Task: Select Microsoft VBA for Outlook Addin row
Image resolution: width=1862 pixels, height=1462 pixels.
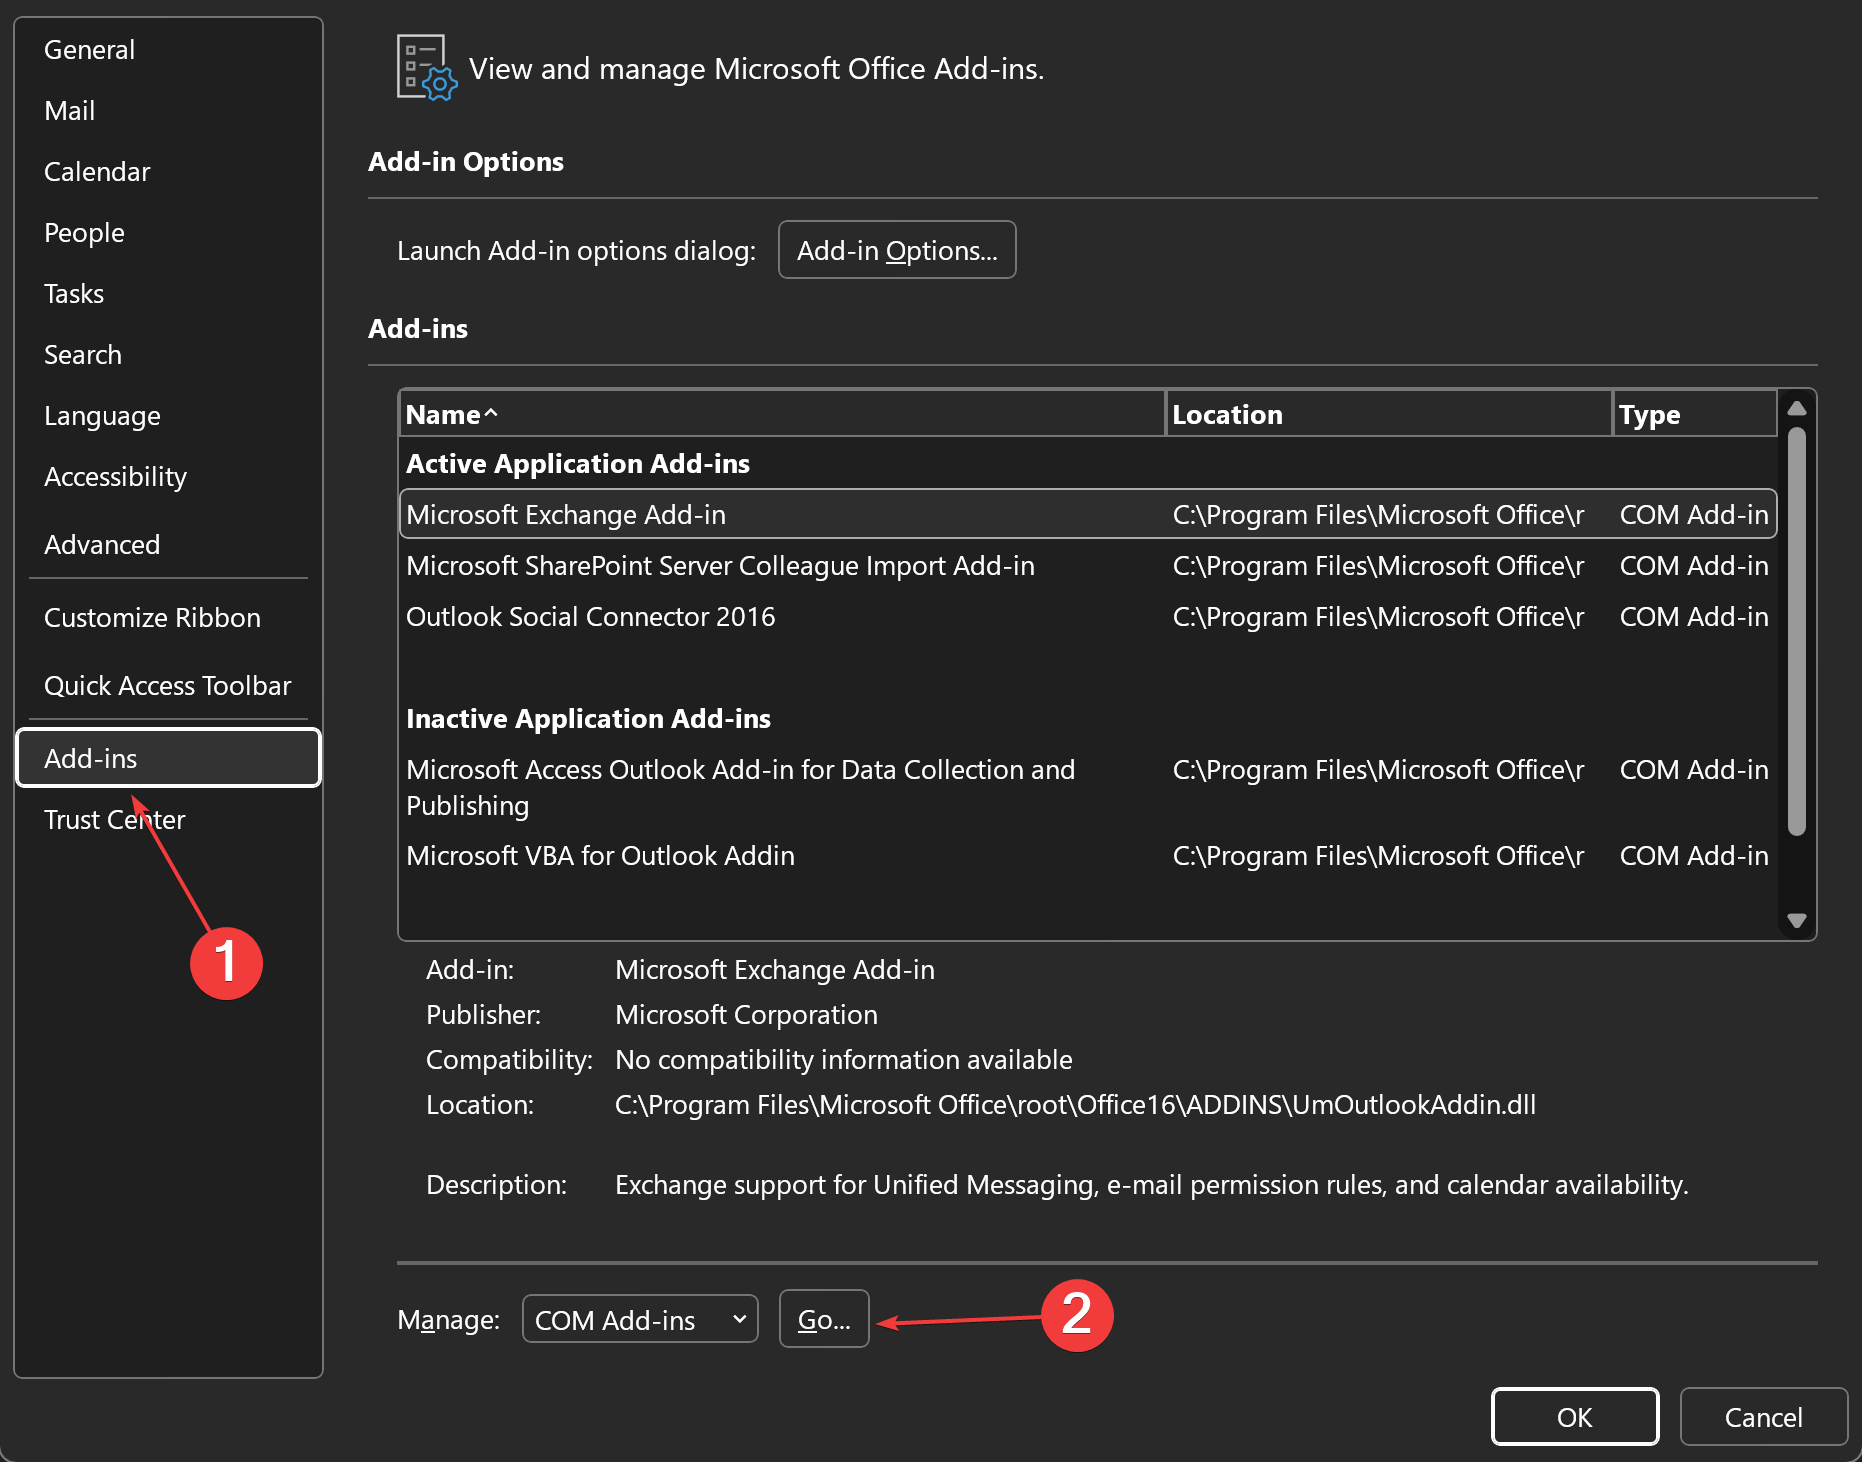Action: (1088, 855)
